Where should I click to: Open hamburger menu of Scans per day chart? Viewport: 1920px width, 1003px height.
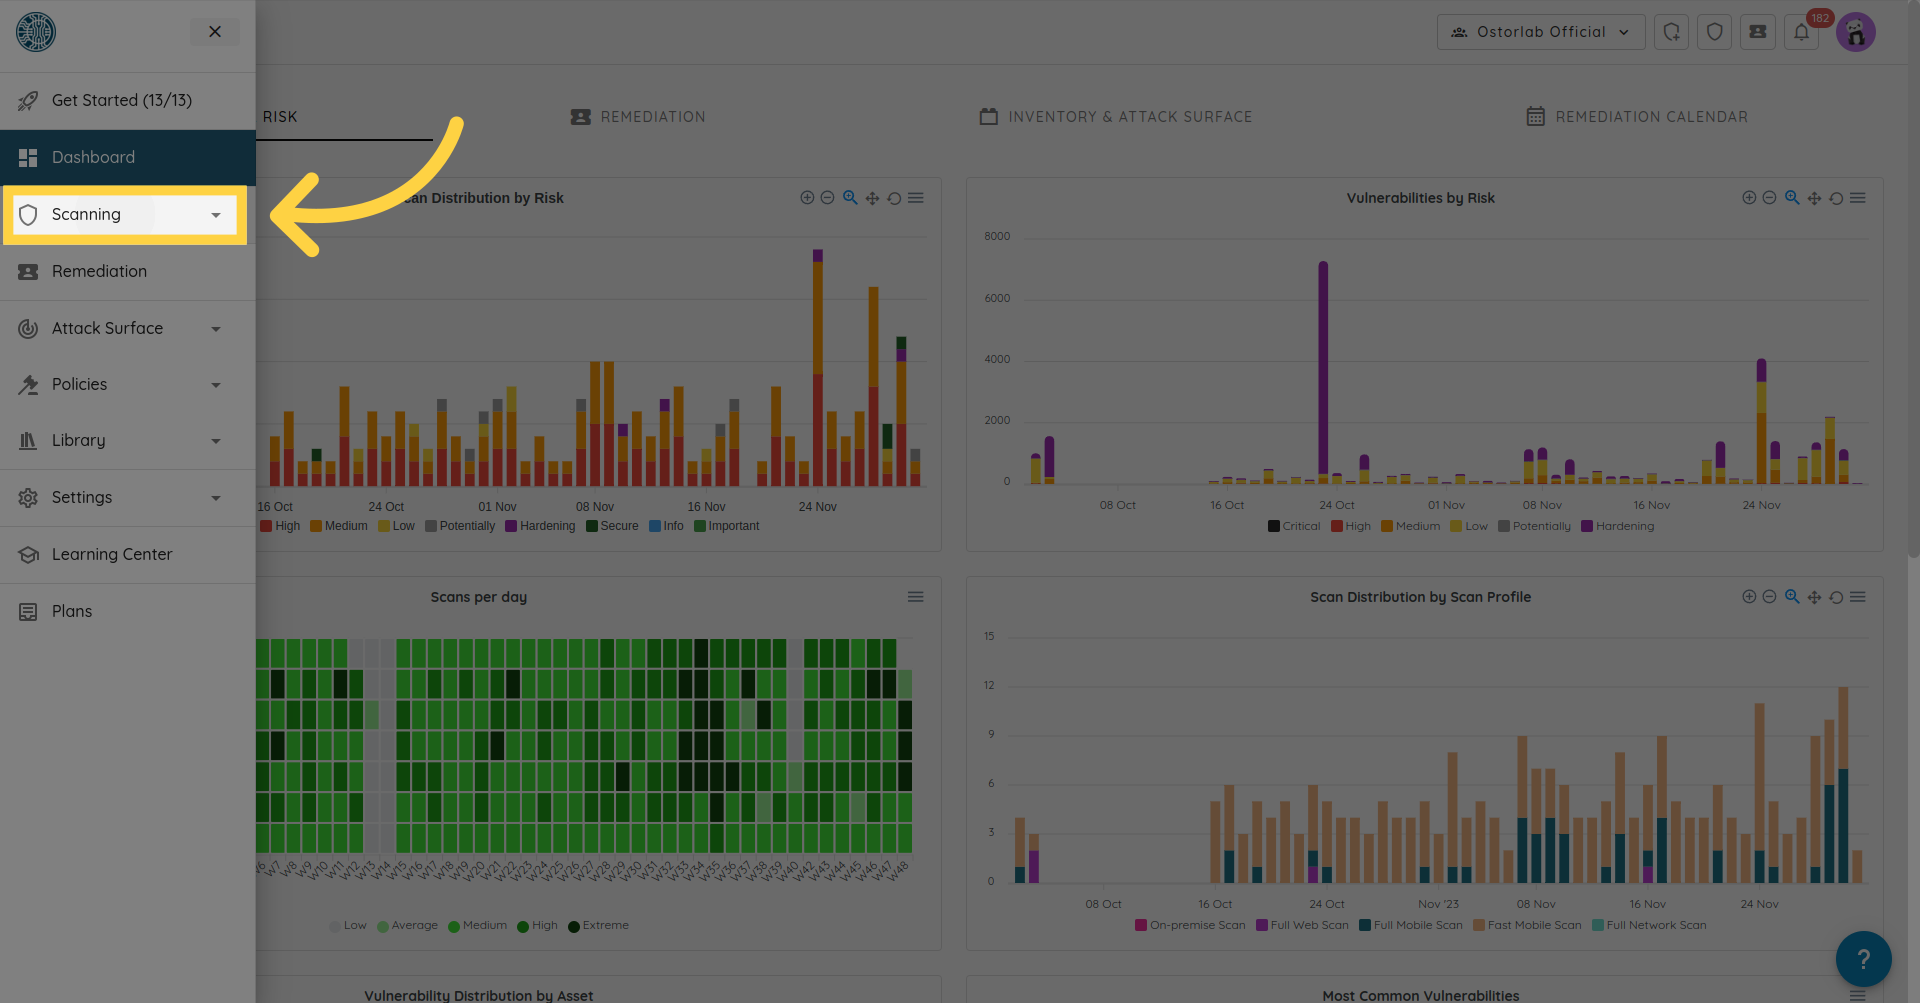(x=915, y=597)
